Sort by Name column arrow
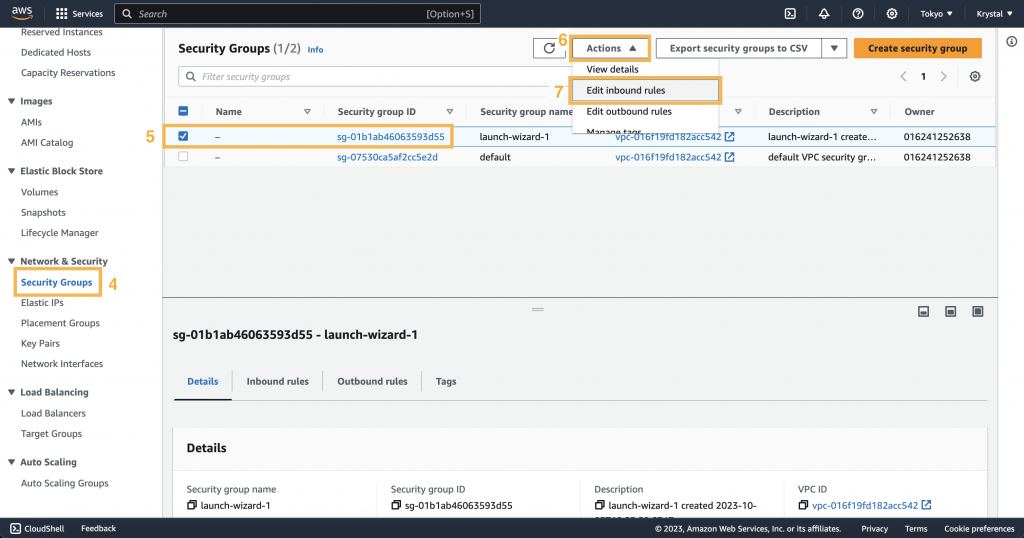The image size is (1024, 538). [x=307, y=112]
